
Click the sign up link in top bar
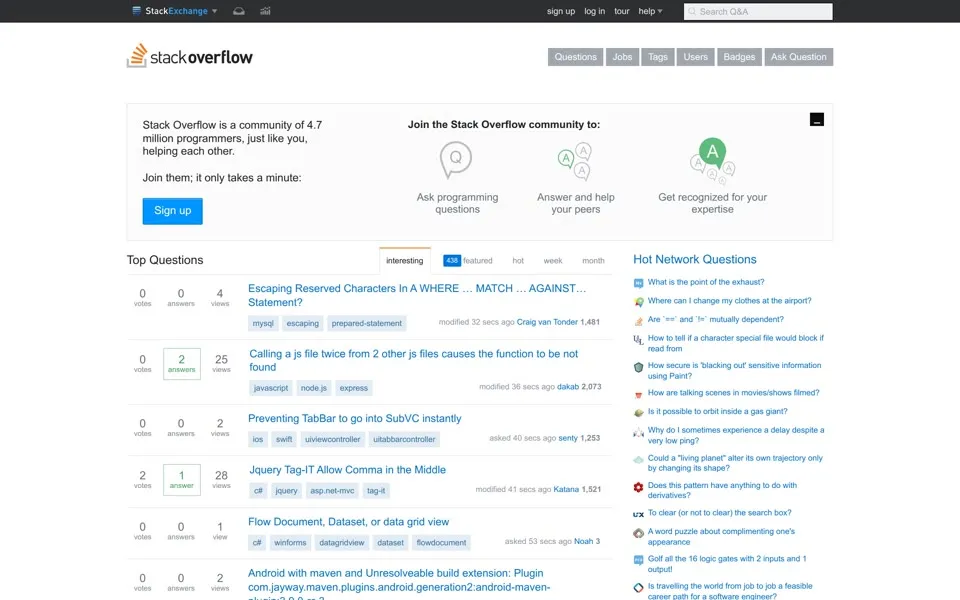click(x=561, y=11)
